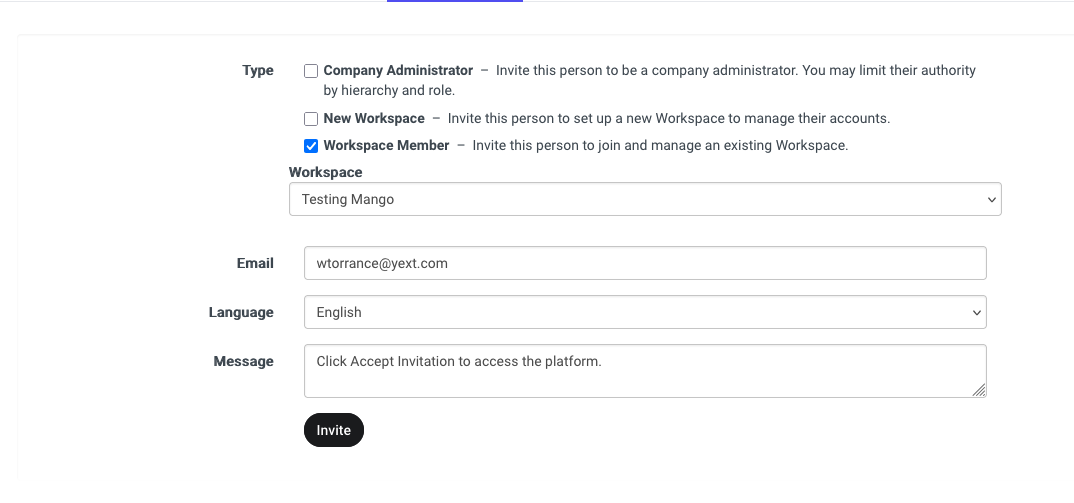Focus the Email field containing wtorrance@yext.com
The image size is (1074, 503).
pyautogui.click(x=645, y=263)
